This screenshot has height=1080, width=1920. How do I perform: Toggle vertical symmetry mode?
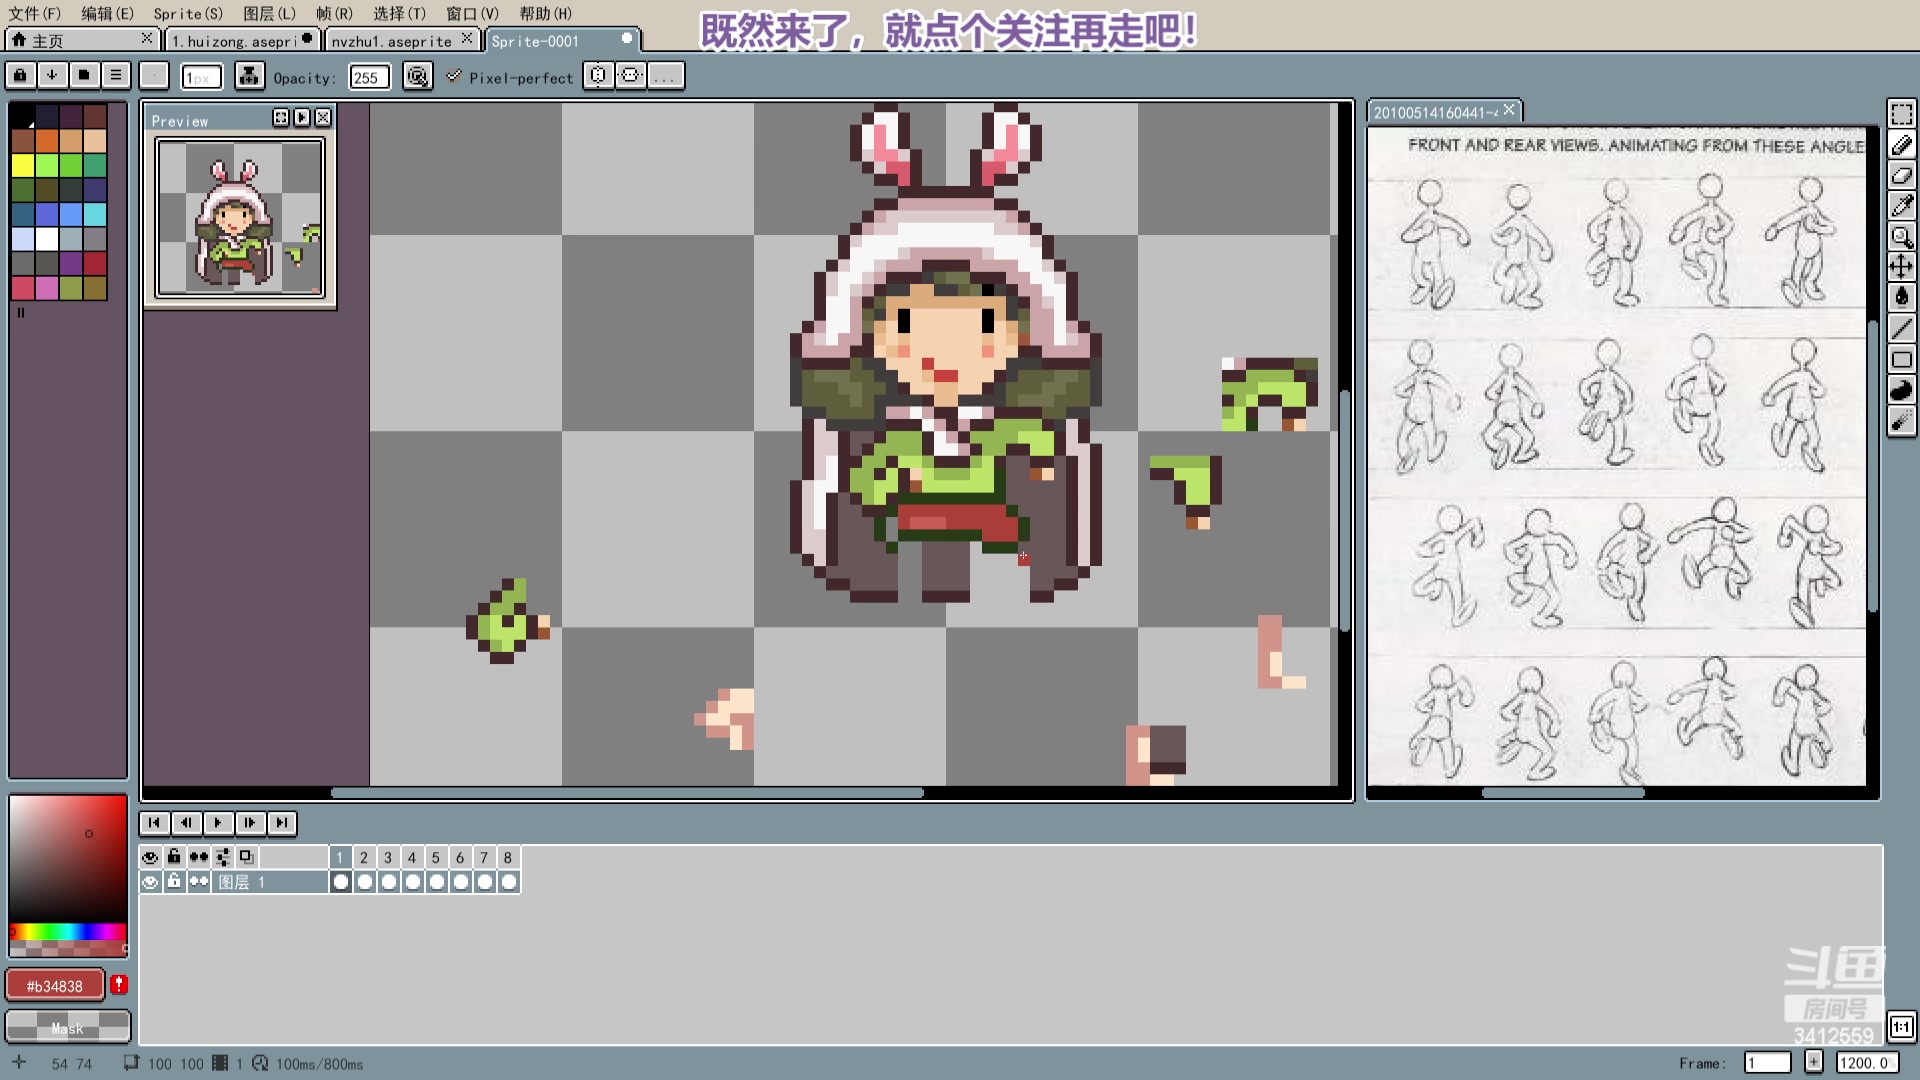(x=630, y=76)
